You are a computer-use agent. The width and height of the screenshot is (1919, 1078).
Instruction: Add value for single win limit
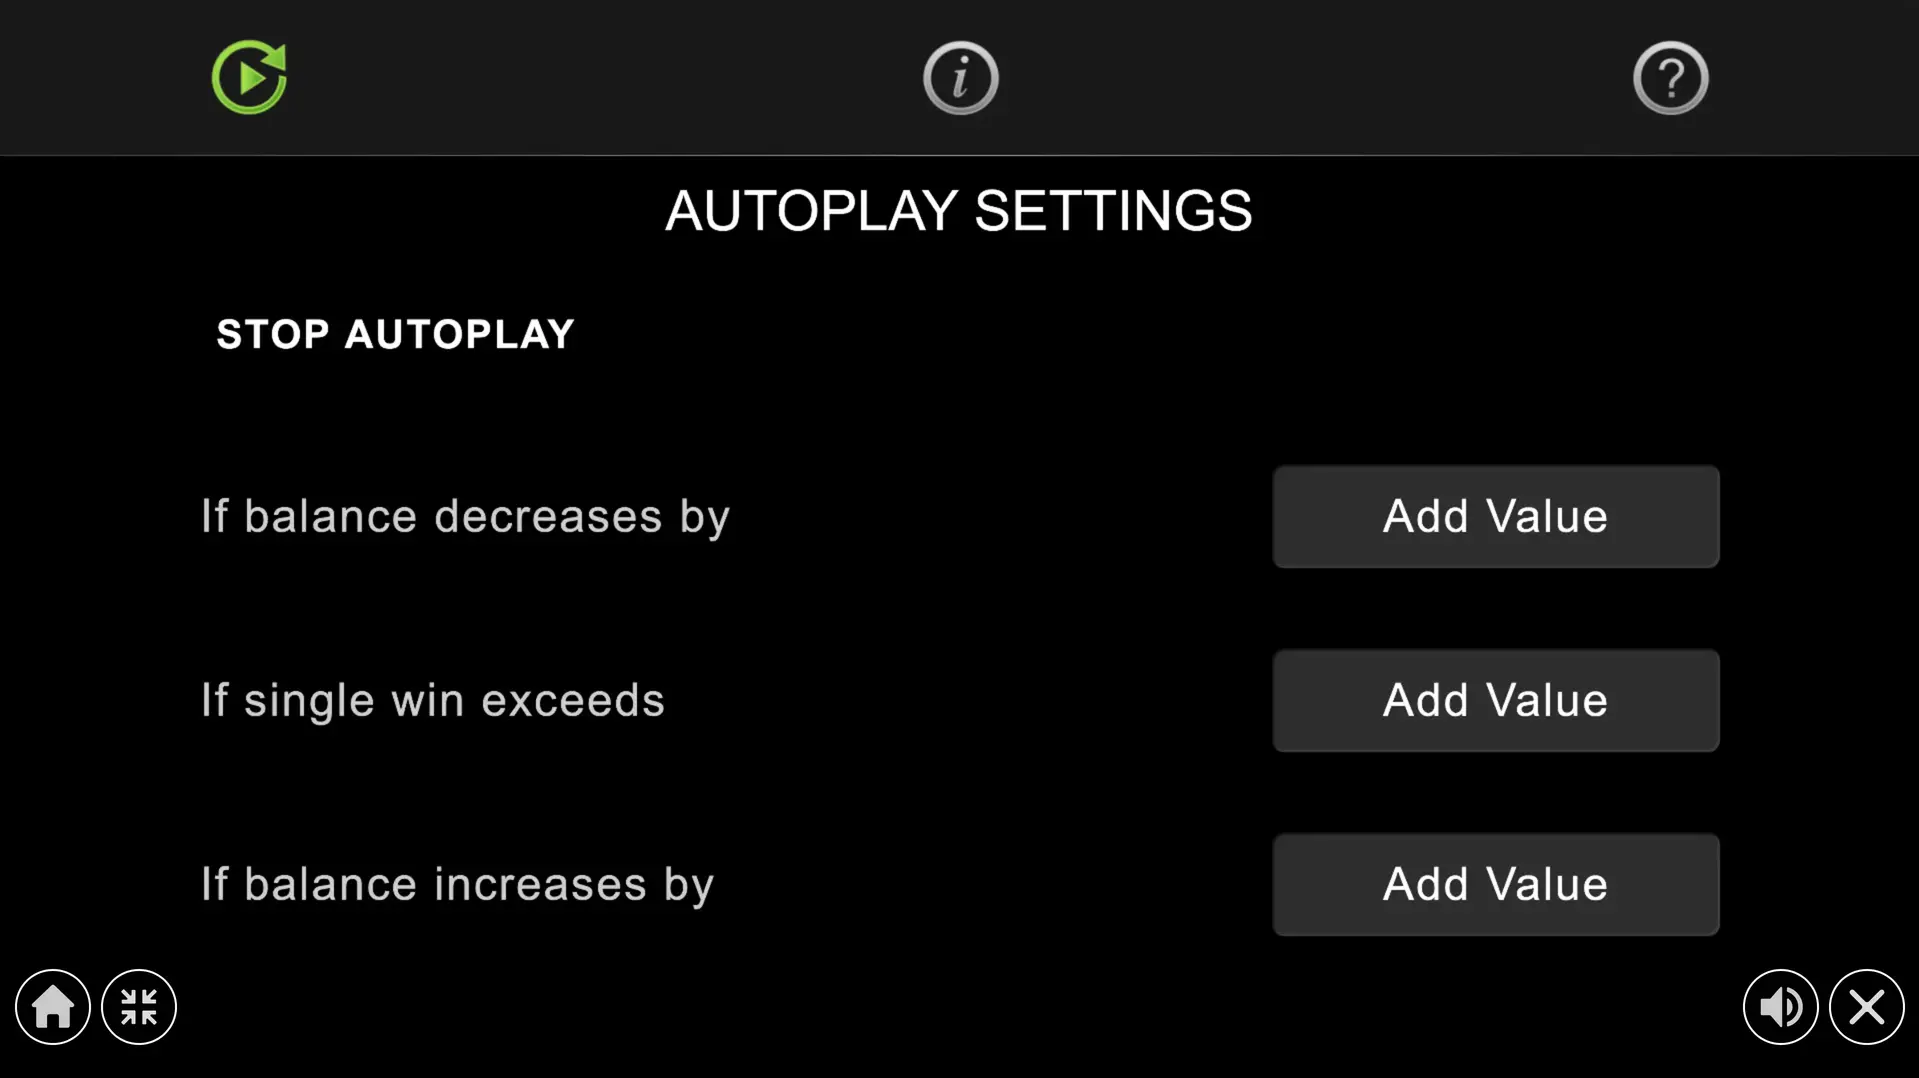click(1495, 700)
